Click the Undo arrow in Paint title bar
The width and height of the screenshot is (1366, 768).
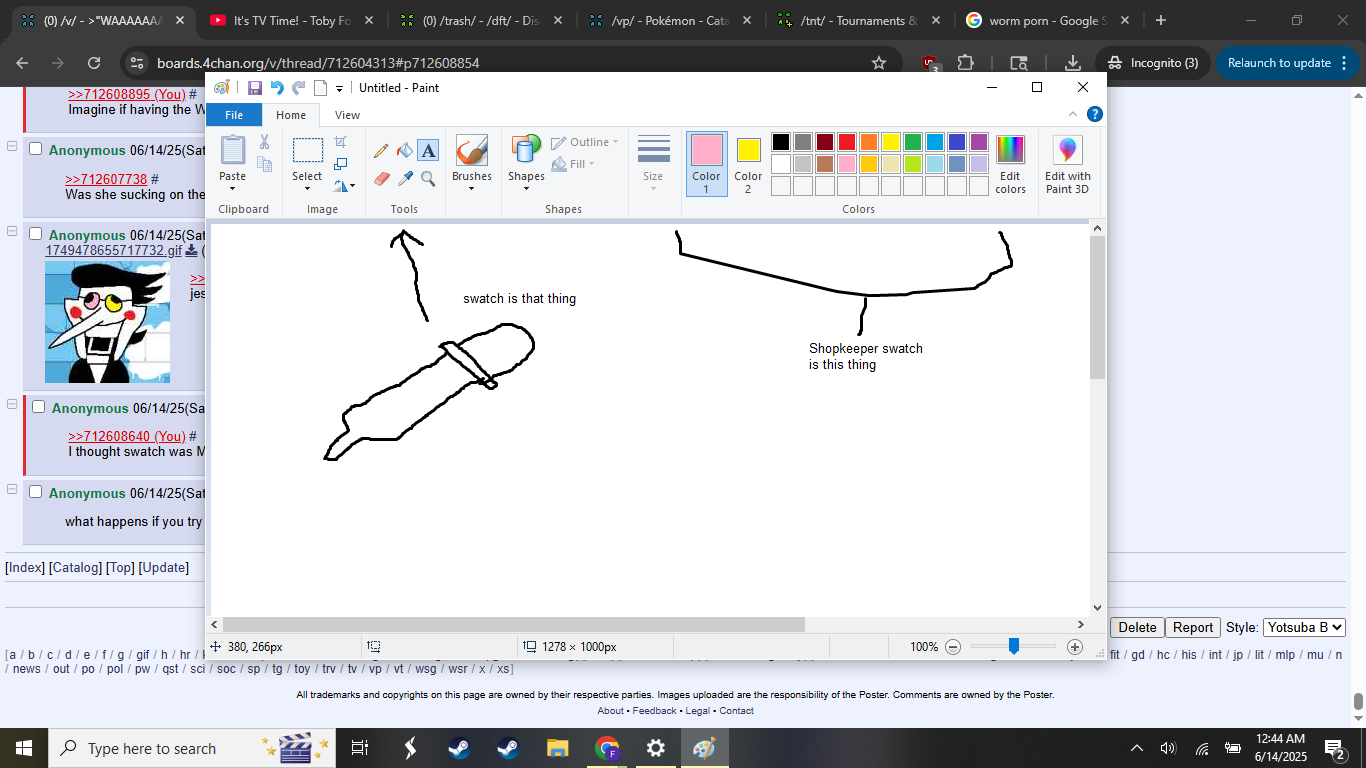tap(277, 88)
